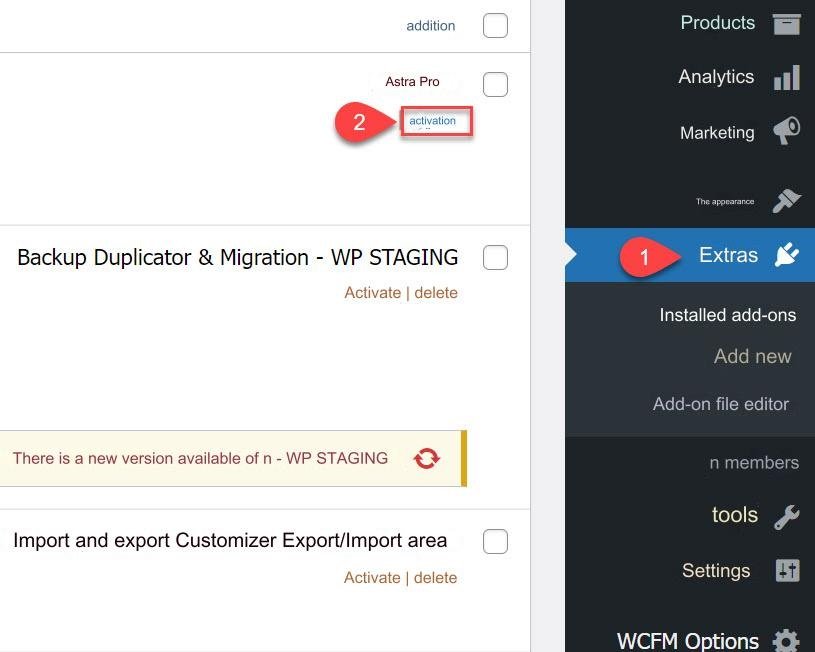Click the WCFM Options gear icon
815x652 pixels.
[786, 640]
